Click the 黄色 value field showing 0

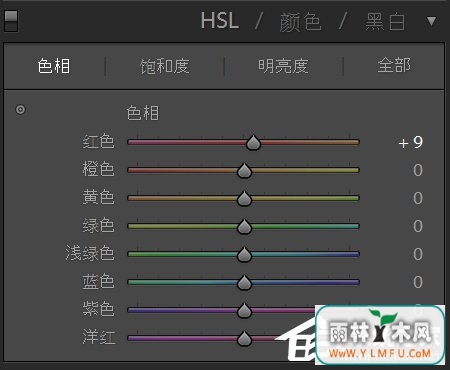[418, 198]
